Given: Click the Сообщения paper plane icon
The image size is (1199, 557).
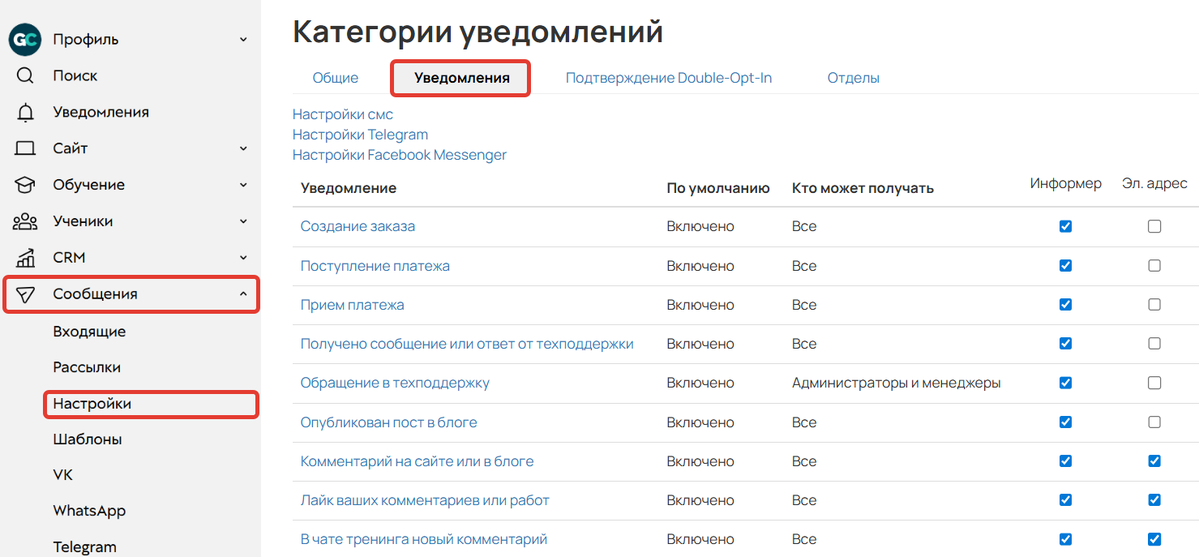Looking at the screenshot, I should click(x=25, y=294).
